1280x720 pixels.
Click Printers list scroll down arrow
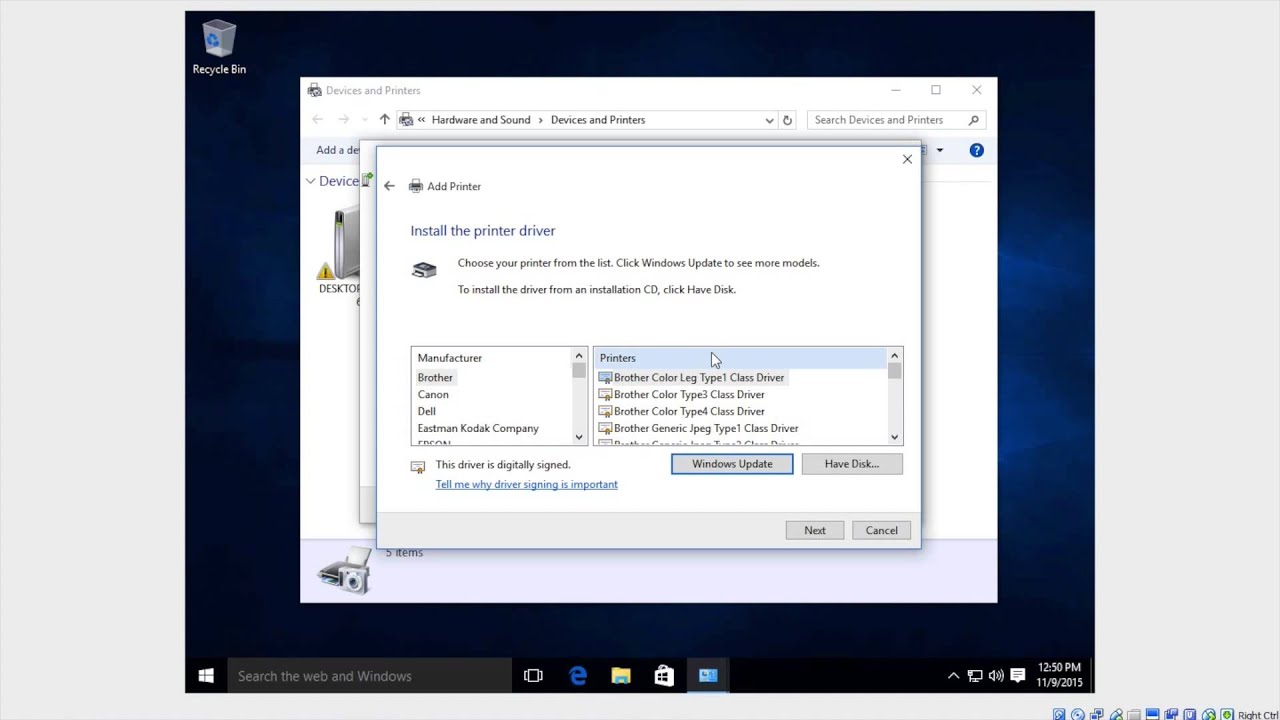point(894,437)
